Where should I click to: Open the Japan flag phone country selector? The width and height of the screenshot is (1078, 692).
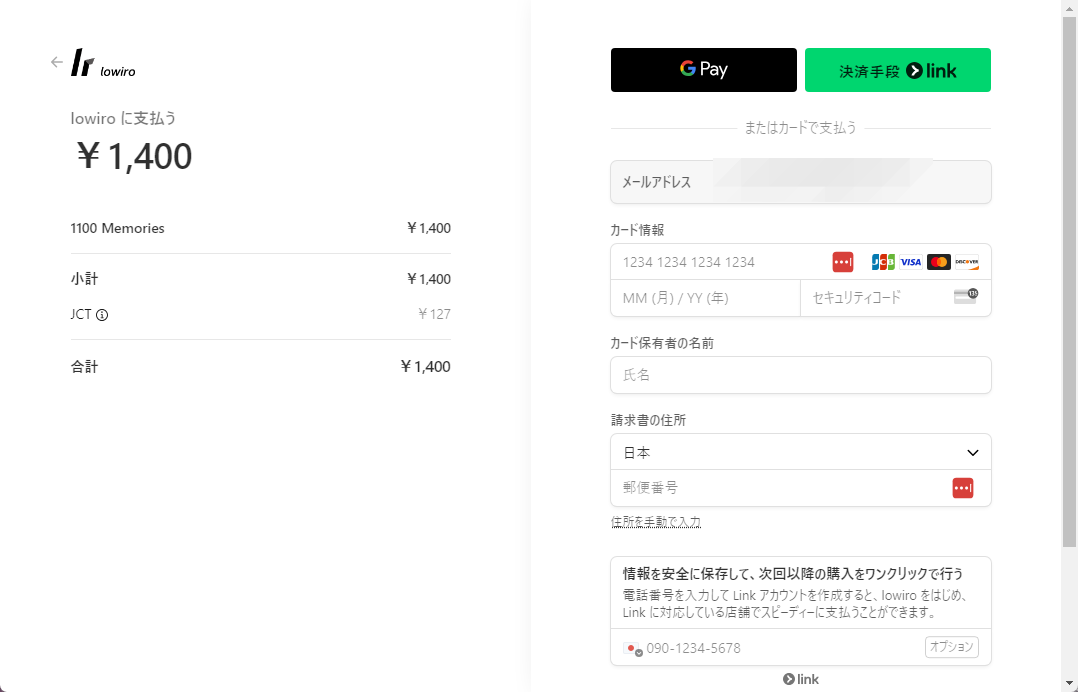(x=632, y=649)
